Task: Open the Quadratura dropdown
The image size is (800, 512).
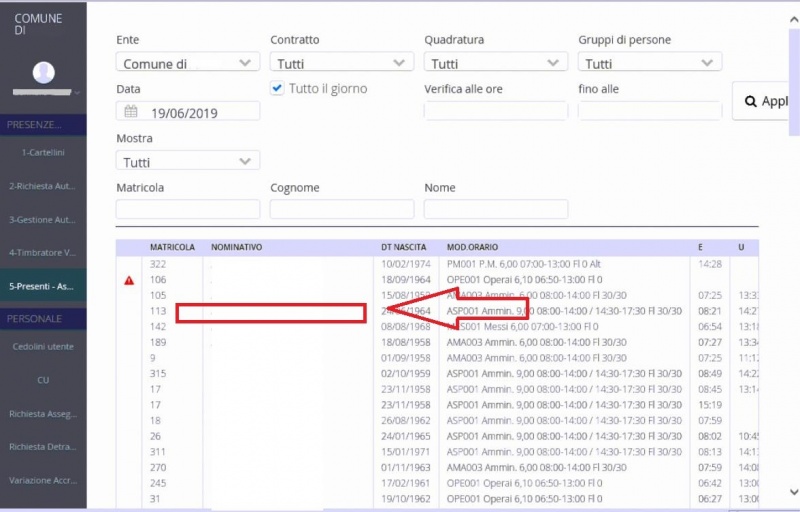Action: 496,63
